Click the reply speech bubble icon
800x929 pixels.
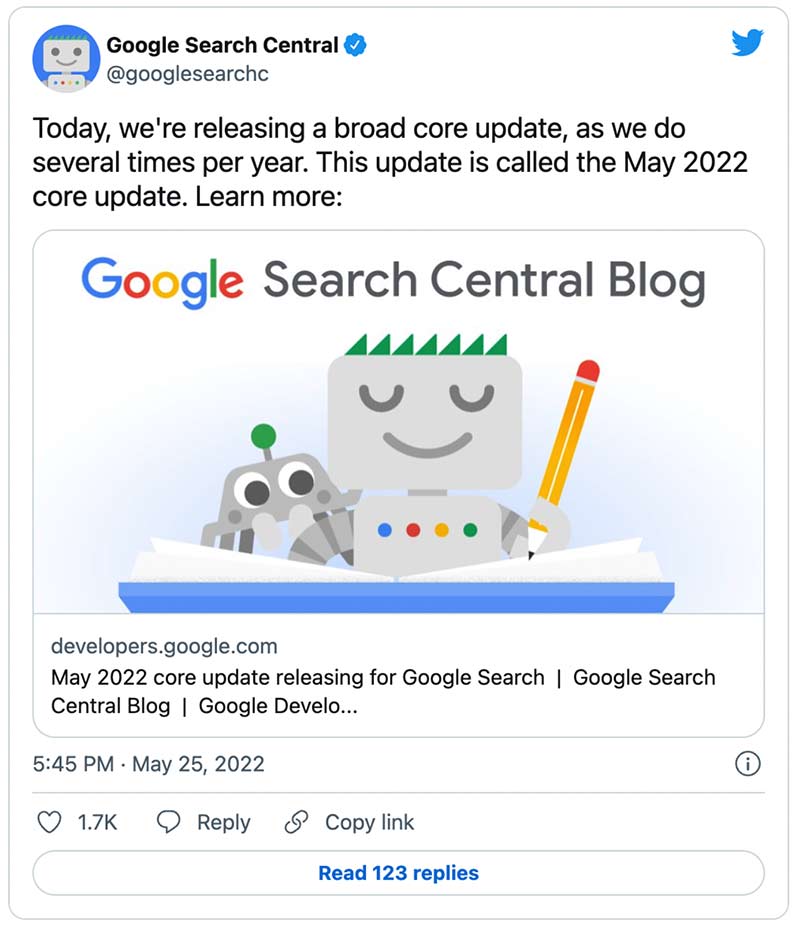[x=169, y=822]
